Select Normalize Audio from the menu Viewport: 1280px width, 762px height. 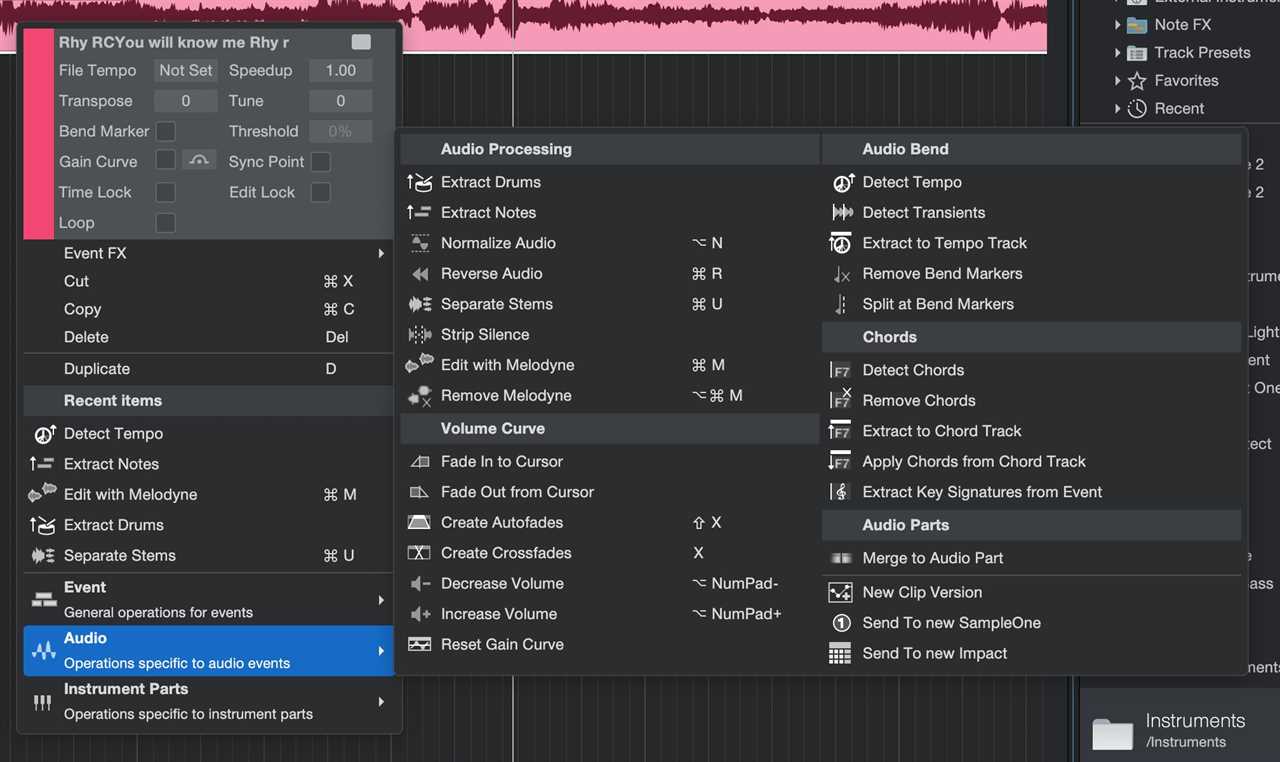coord(498,243)
